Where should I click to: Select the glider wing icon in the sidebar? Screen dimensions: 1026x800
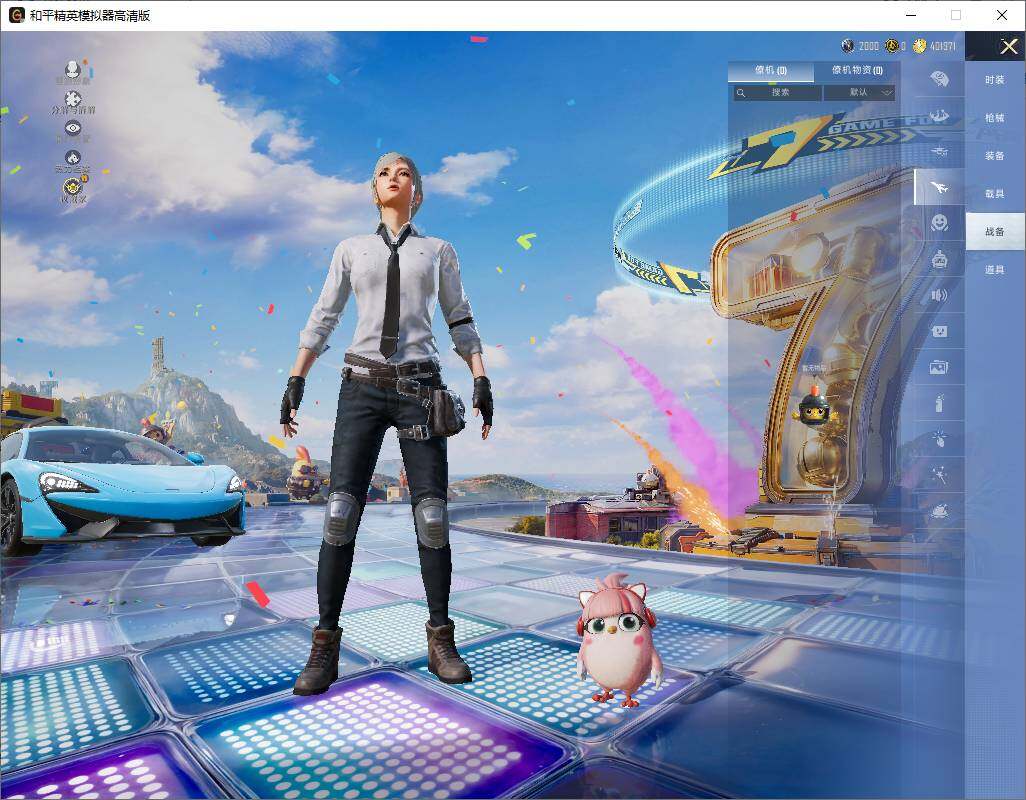click(939, 116)
